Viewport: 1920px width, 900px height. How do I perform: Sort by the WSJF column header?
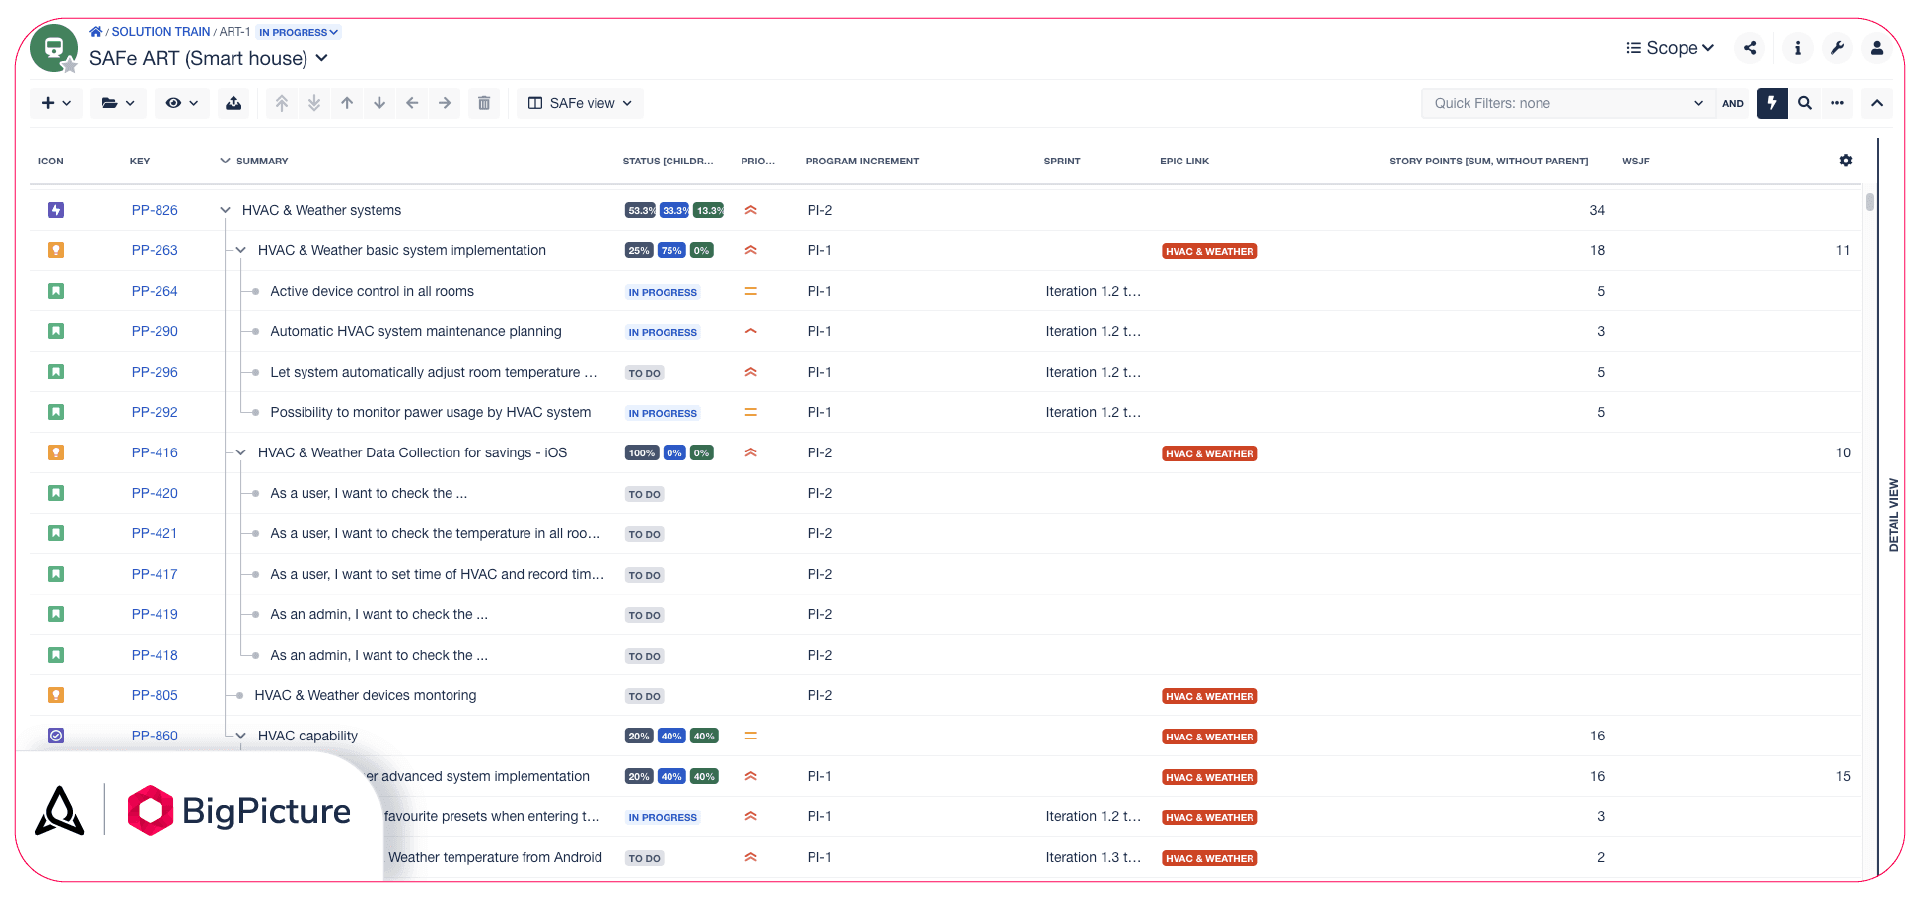[x=1635, y=160]
